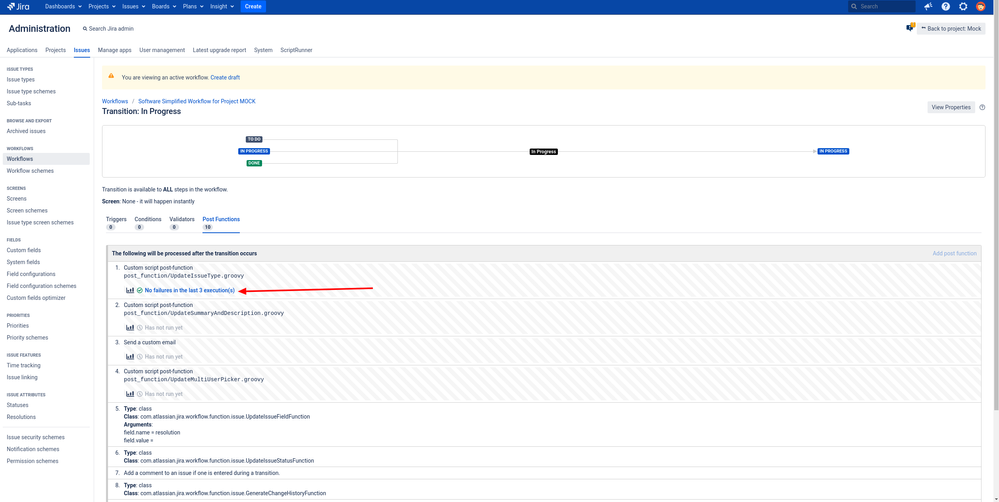The image size is (999, 502).
Task: Switch to Projects admin tab
Action: 55,50
